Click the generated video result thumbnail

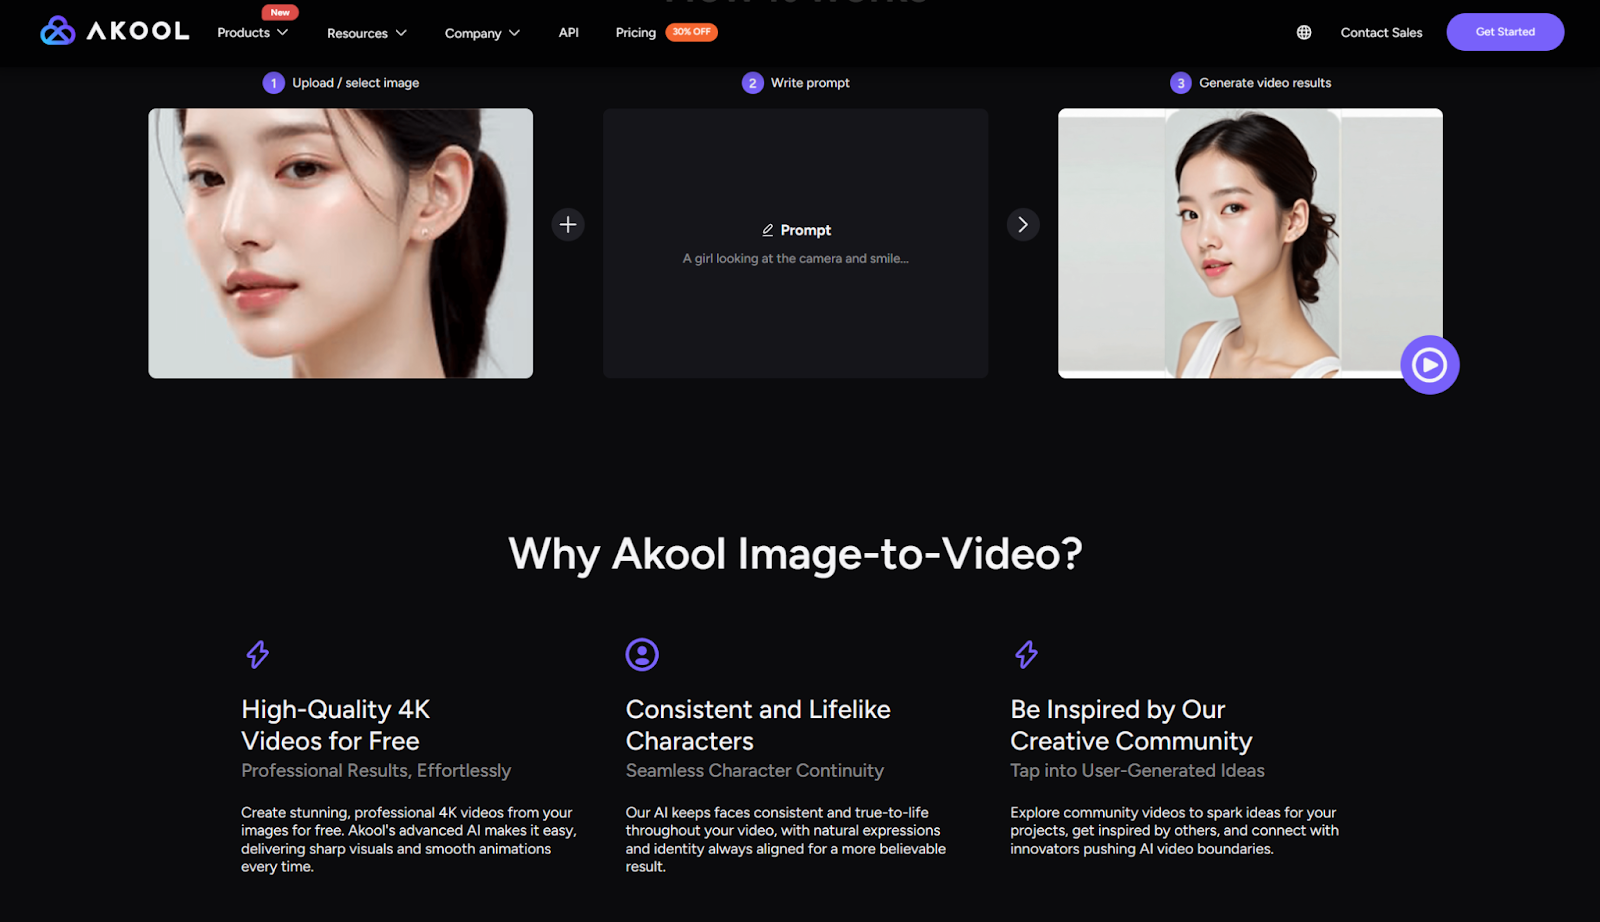1250,243
